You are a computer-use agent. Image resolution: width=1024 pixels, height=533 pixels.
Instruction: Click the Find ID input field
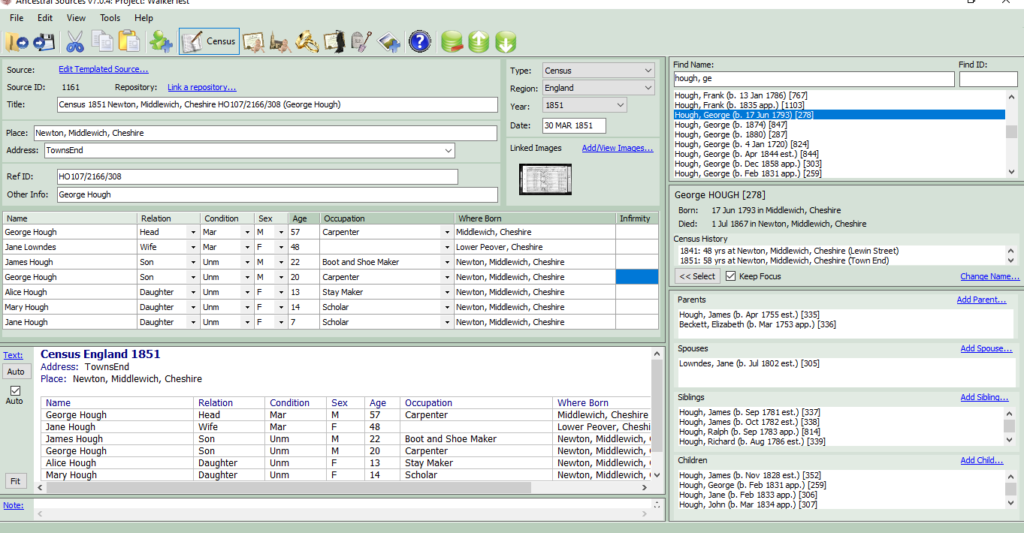[x=988, y=79]
